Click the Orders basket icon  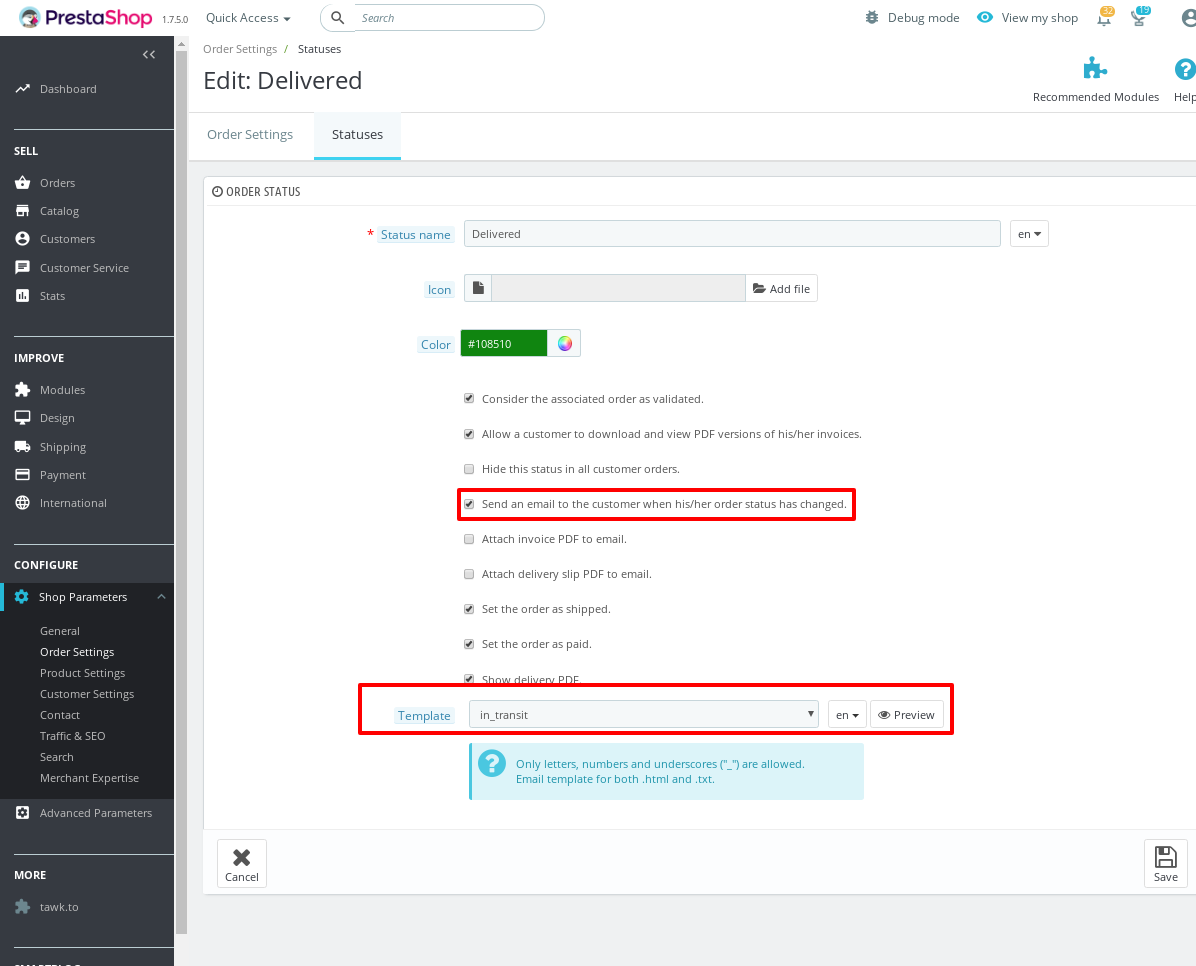click(x=22, y=182)
